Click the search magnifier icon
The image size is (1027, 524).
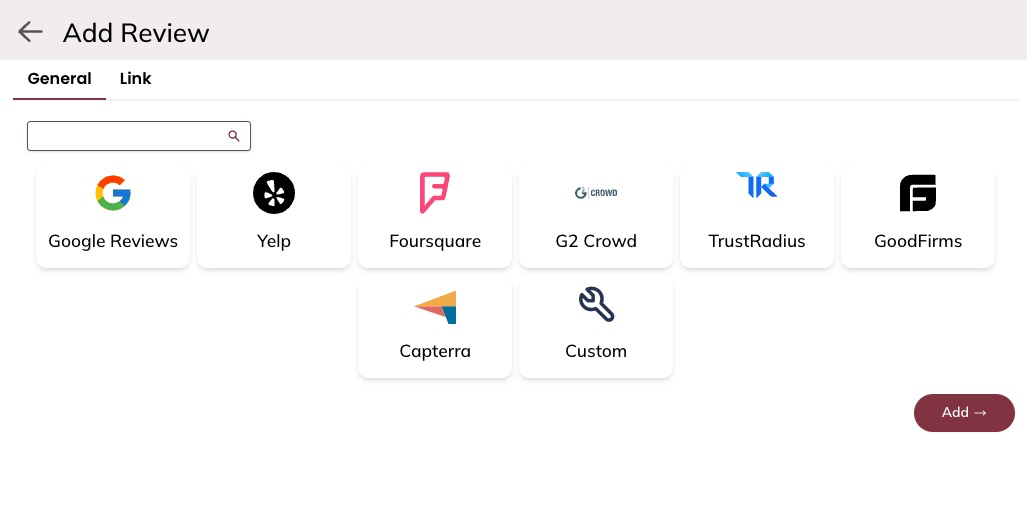coord(234,136)
